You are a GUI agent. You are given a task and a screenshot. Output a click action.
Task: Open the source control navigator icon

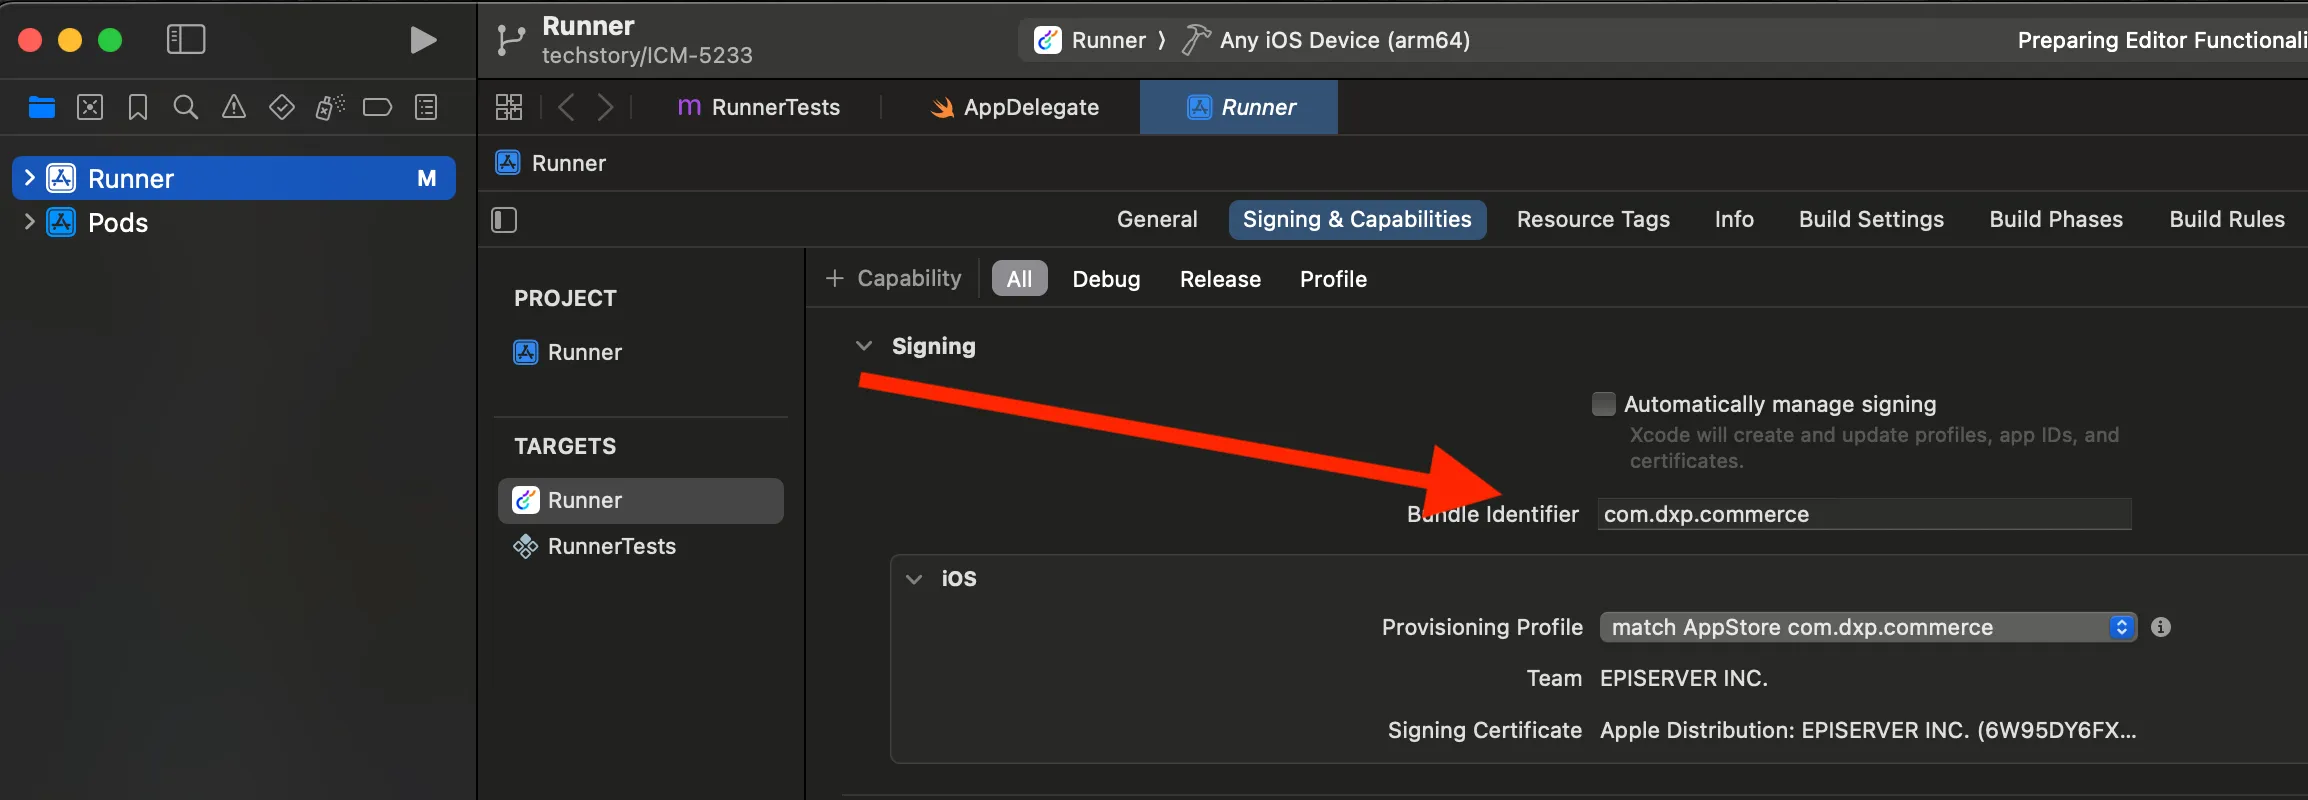(x=90, y=107)
